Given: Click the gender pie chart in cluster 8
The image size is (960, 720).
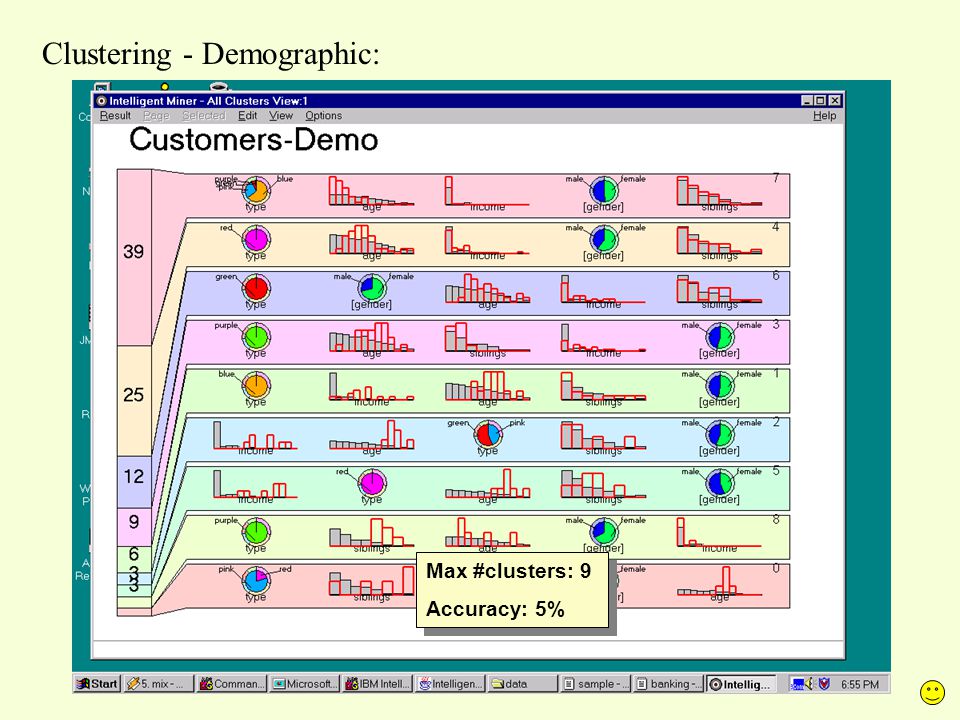Looking at the screenshot, I should (604, 531).
